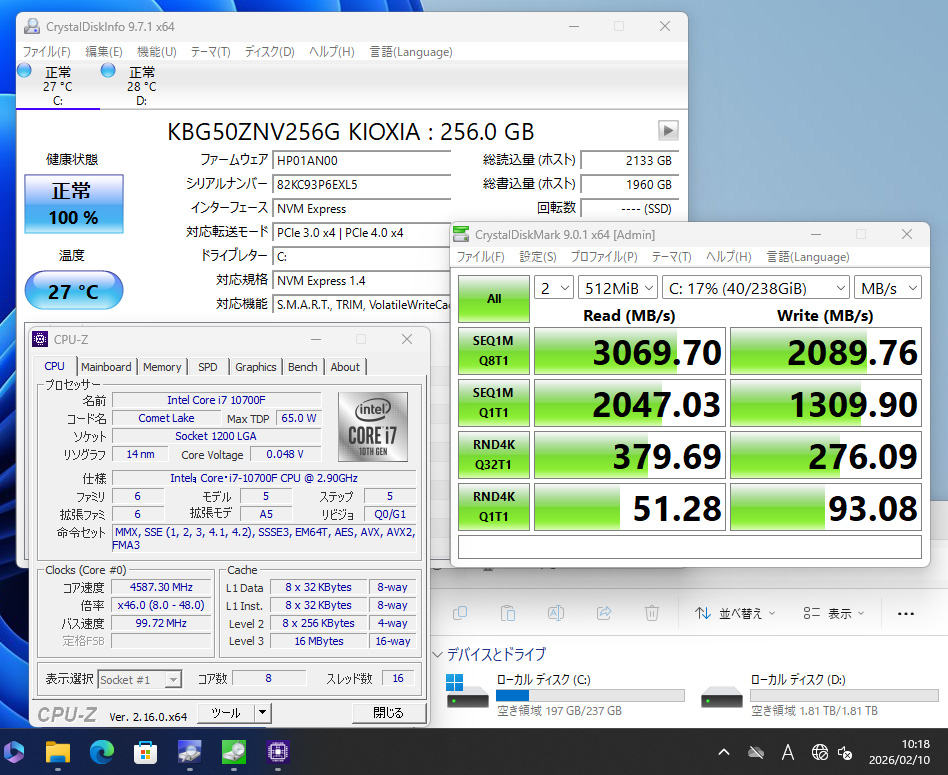The image size is (948, 775).
Task: Click the three-dot more options button
Action: 906,613
